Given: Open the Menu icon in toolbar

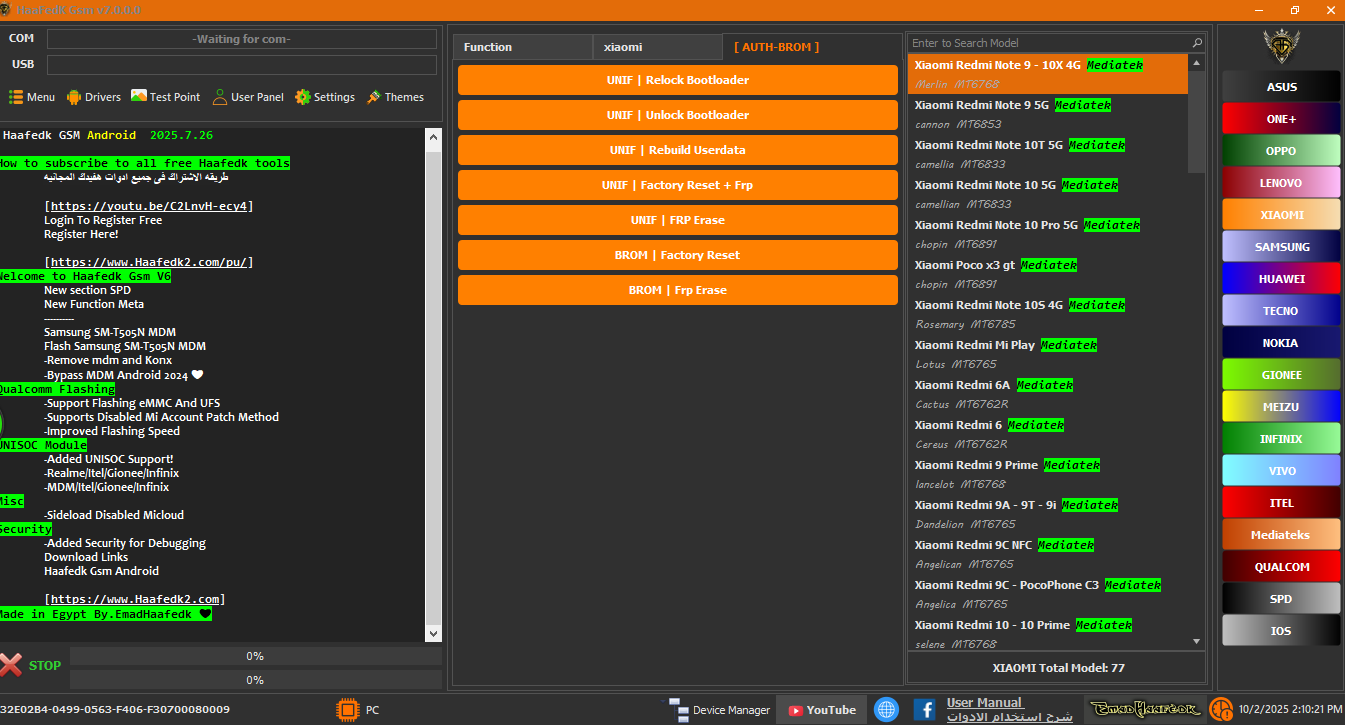Looking at the screenshot, I should click(16, 97).
